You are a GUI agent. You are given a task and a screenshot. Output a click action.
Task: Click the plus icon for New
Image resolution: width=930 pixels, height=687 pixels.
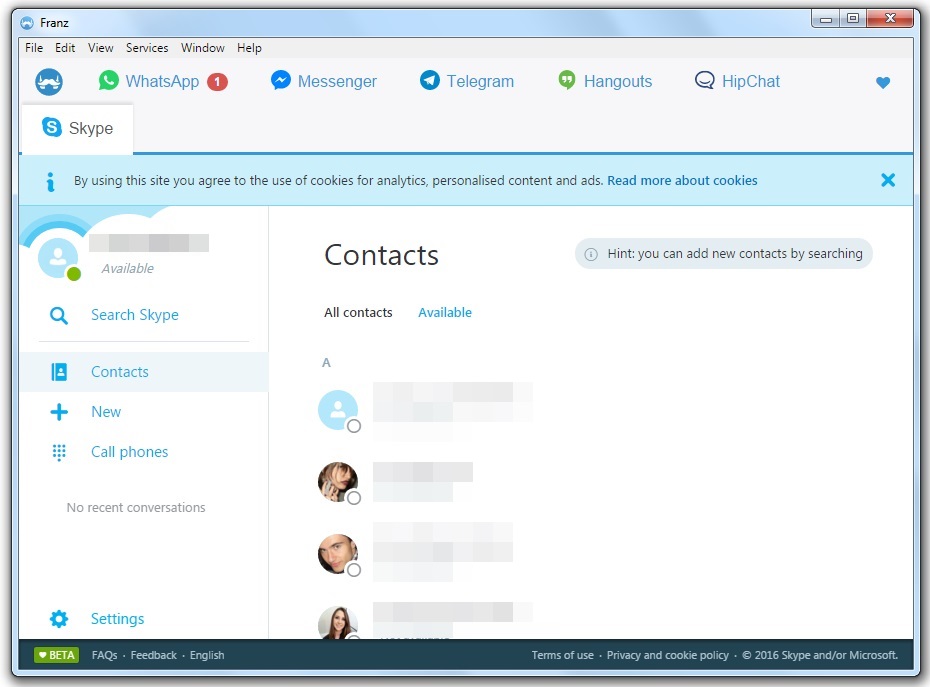click(x=59, y=412)
